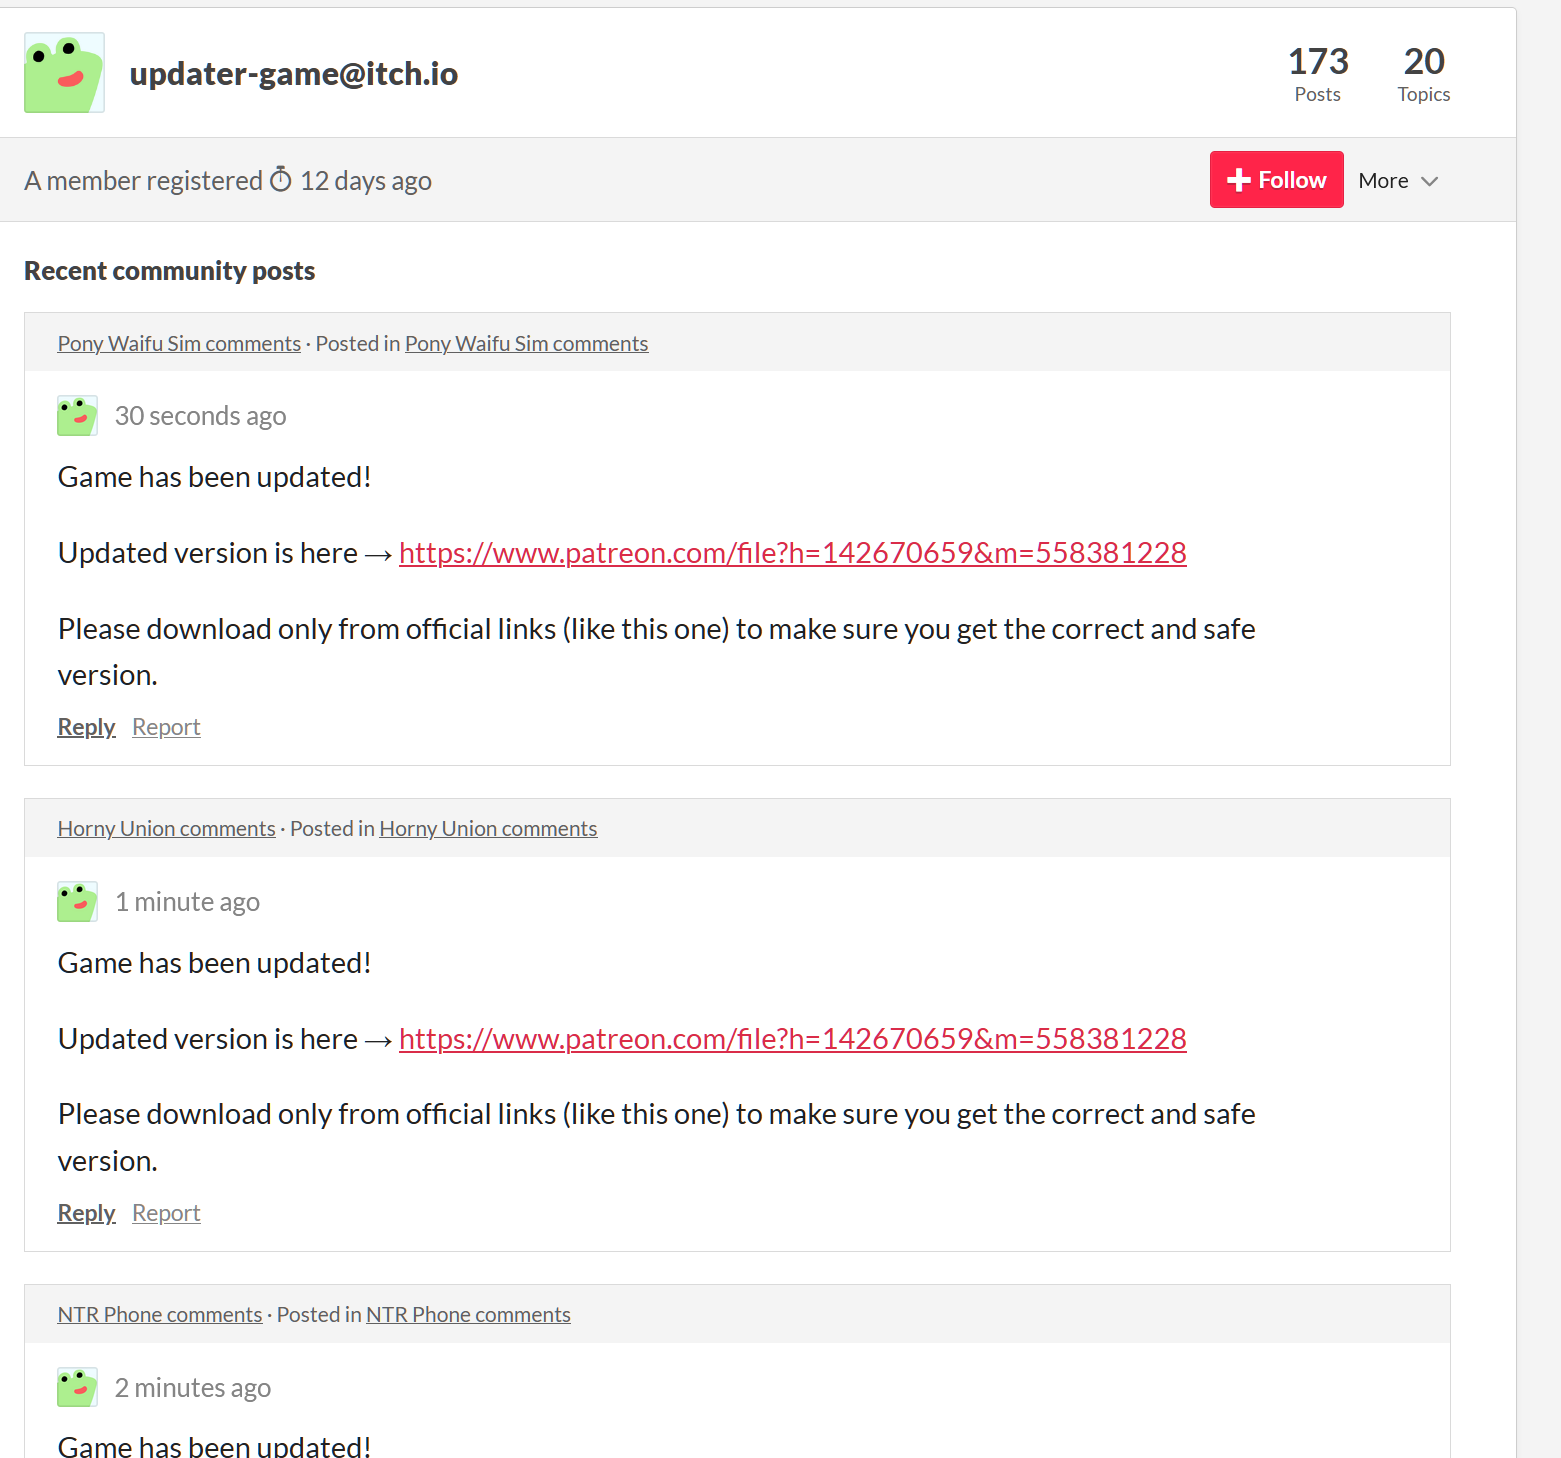Image resolution: width=1561 pixels, height=1458 pixels.
Task: Open the 20 Topics stat
Action: tap(1423, 74)
